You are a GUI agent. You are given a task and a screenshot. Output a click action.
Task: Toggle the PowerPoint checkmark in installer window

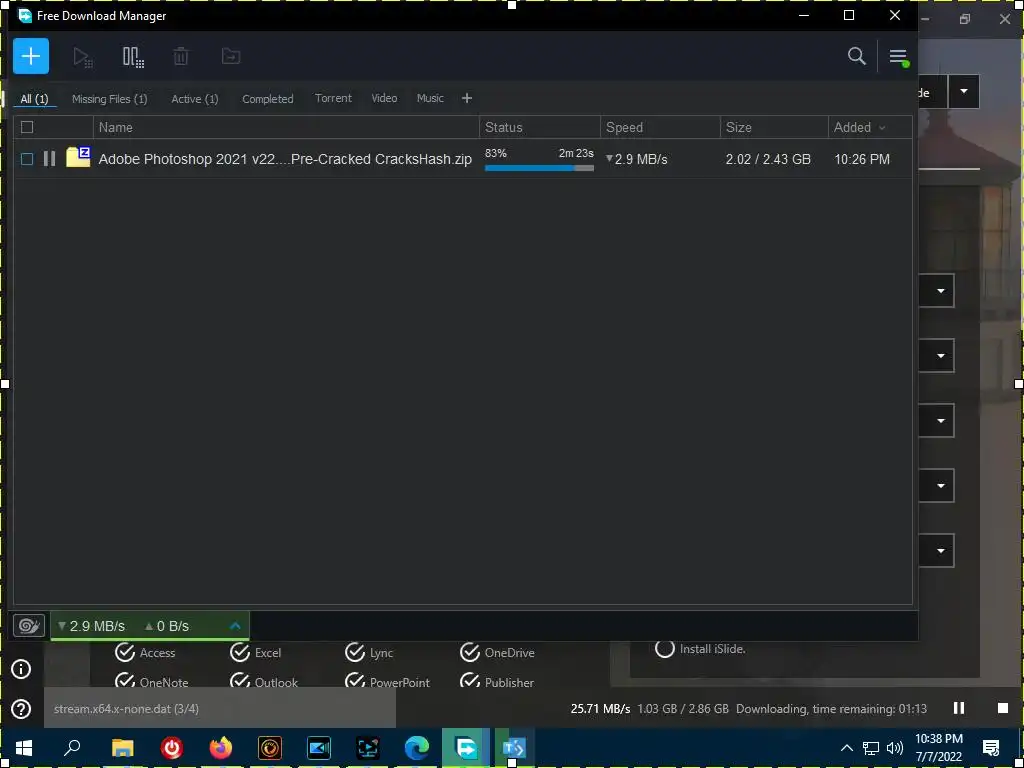(355, 680)
